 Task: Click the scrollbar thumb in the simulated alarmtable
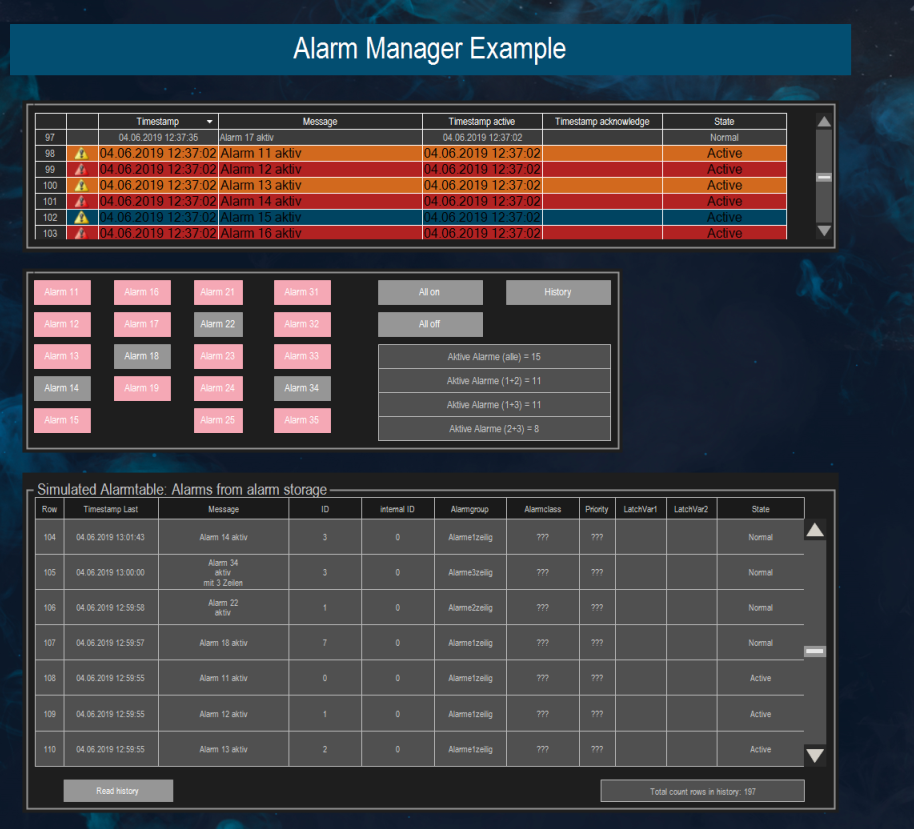click(x=815, y=651)
